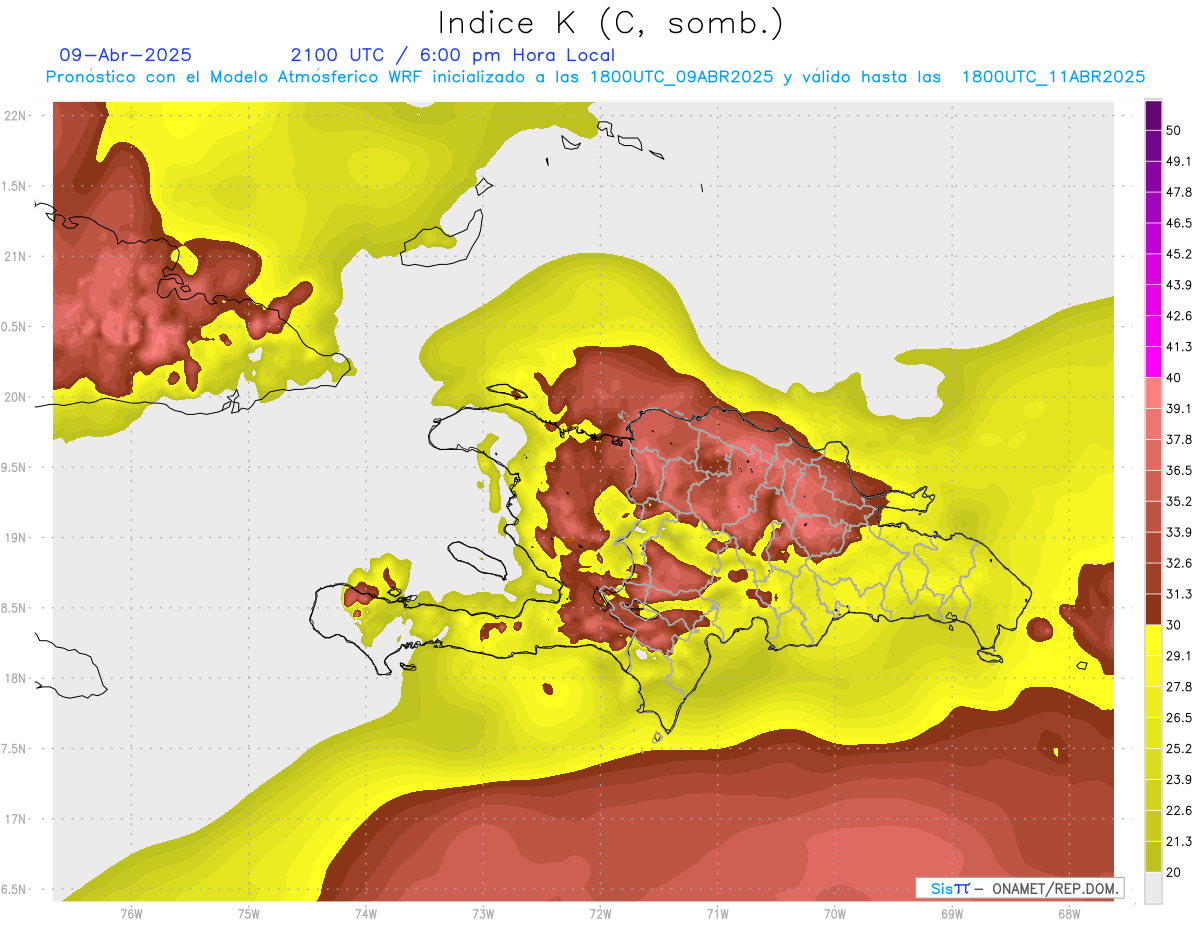Click the "76W" longitude label
The width and height of the screenshot is (1200, 927).
[131, 914]
